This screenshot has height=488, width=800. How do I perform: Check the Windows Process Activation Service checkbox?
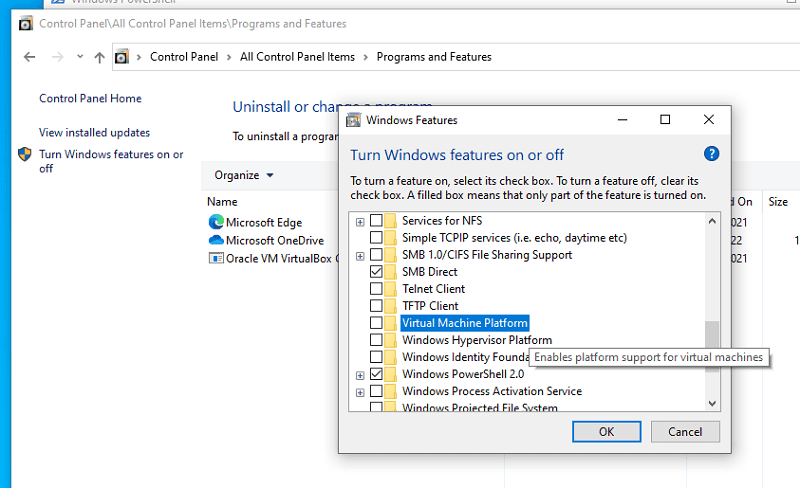click(376, 391)
